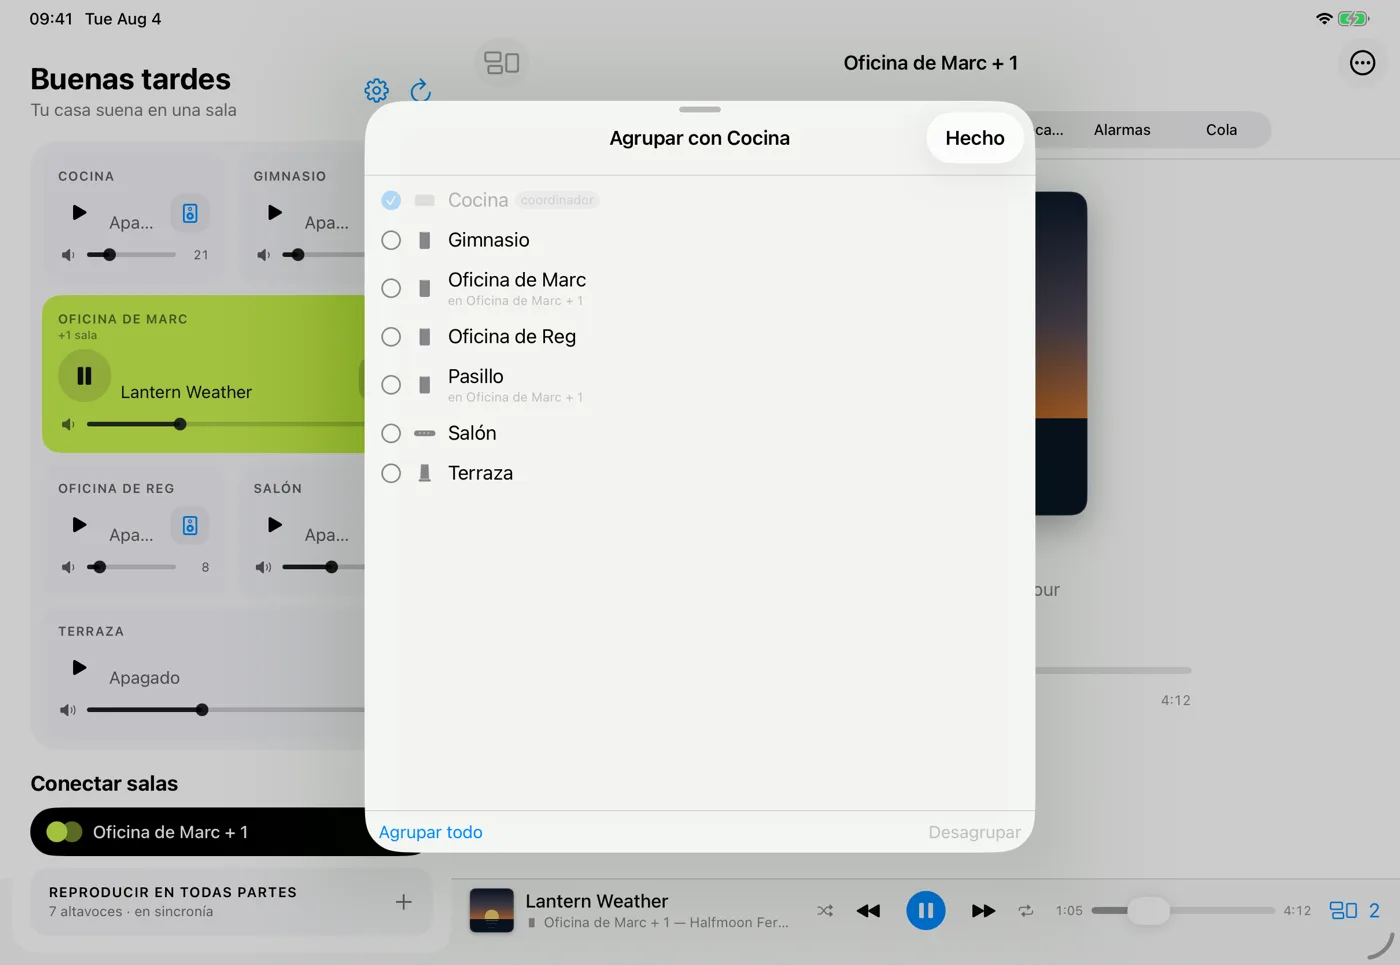Open the more options ellipsis menu

tap(1362, 63)
